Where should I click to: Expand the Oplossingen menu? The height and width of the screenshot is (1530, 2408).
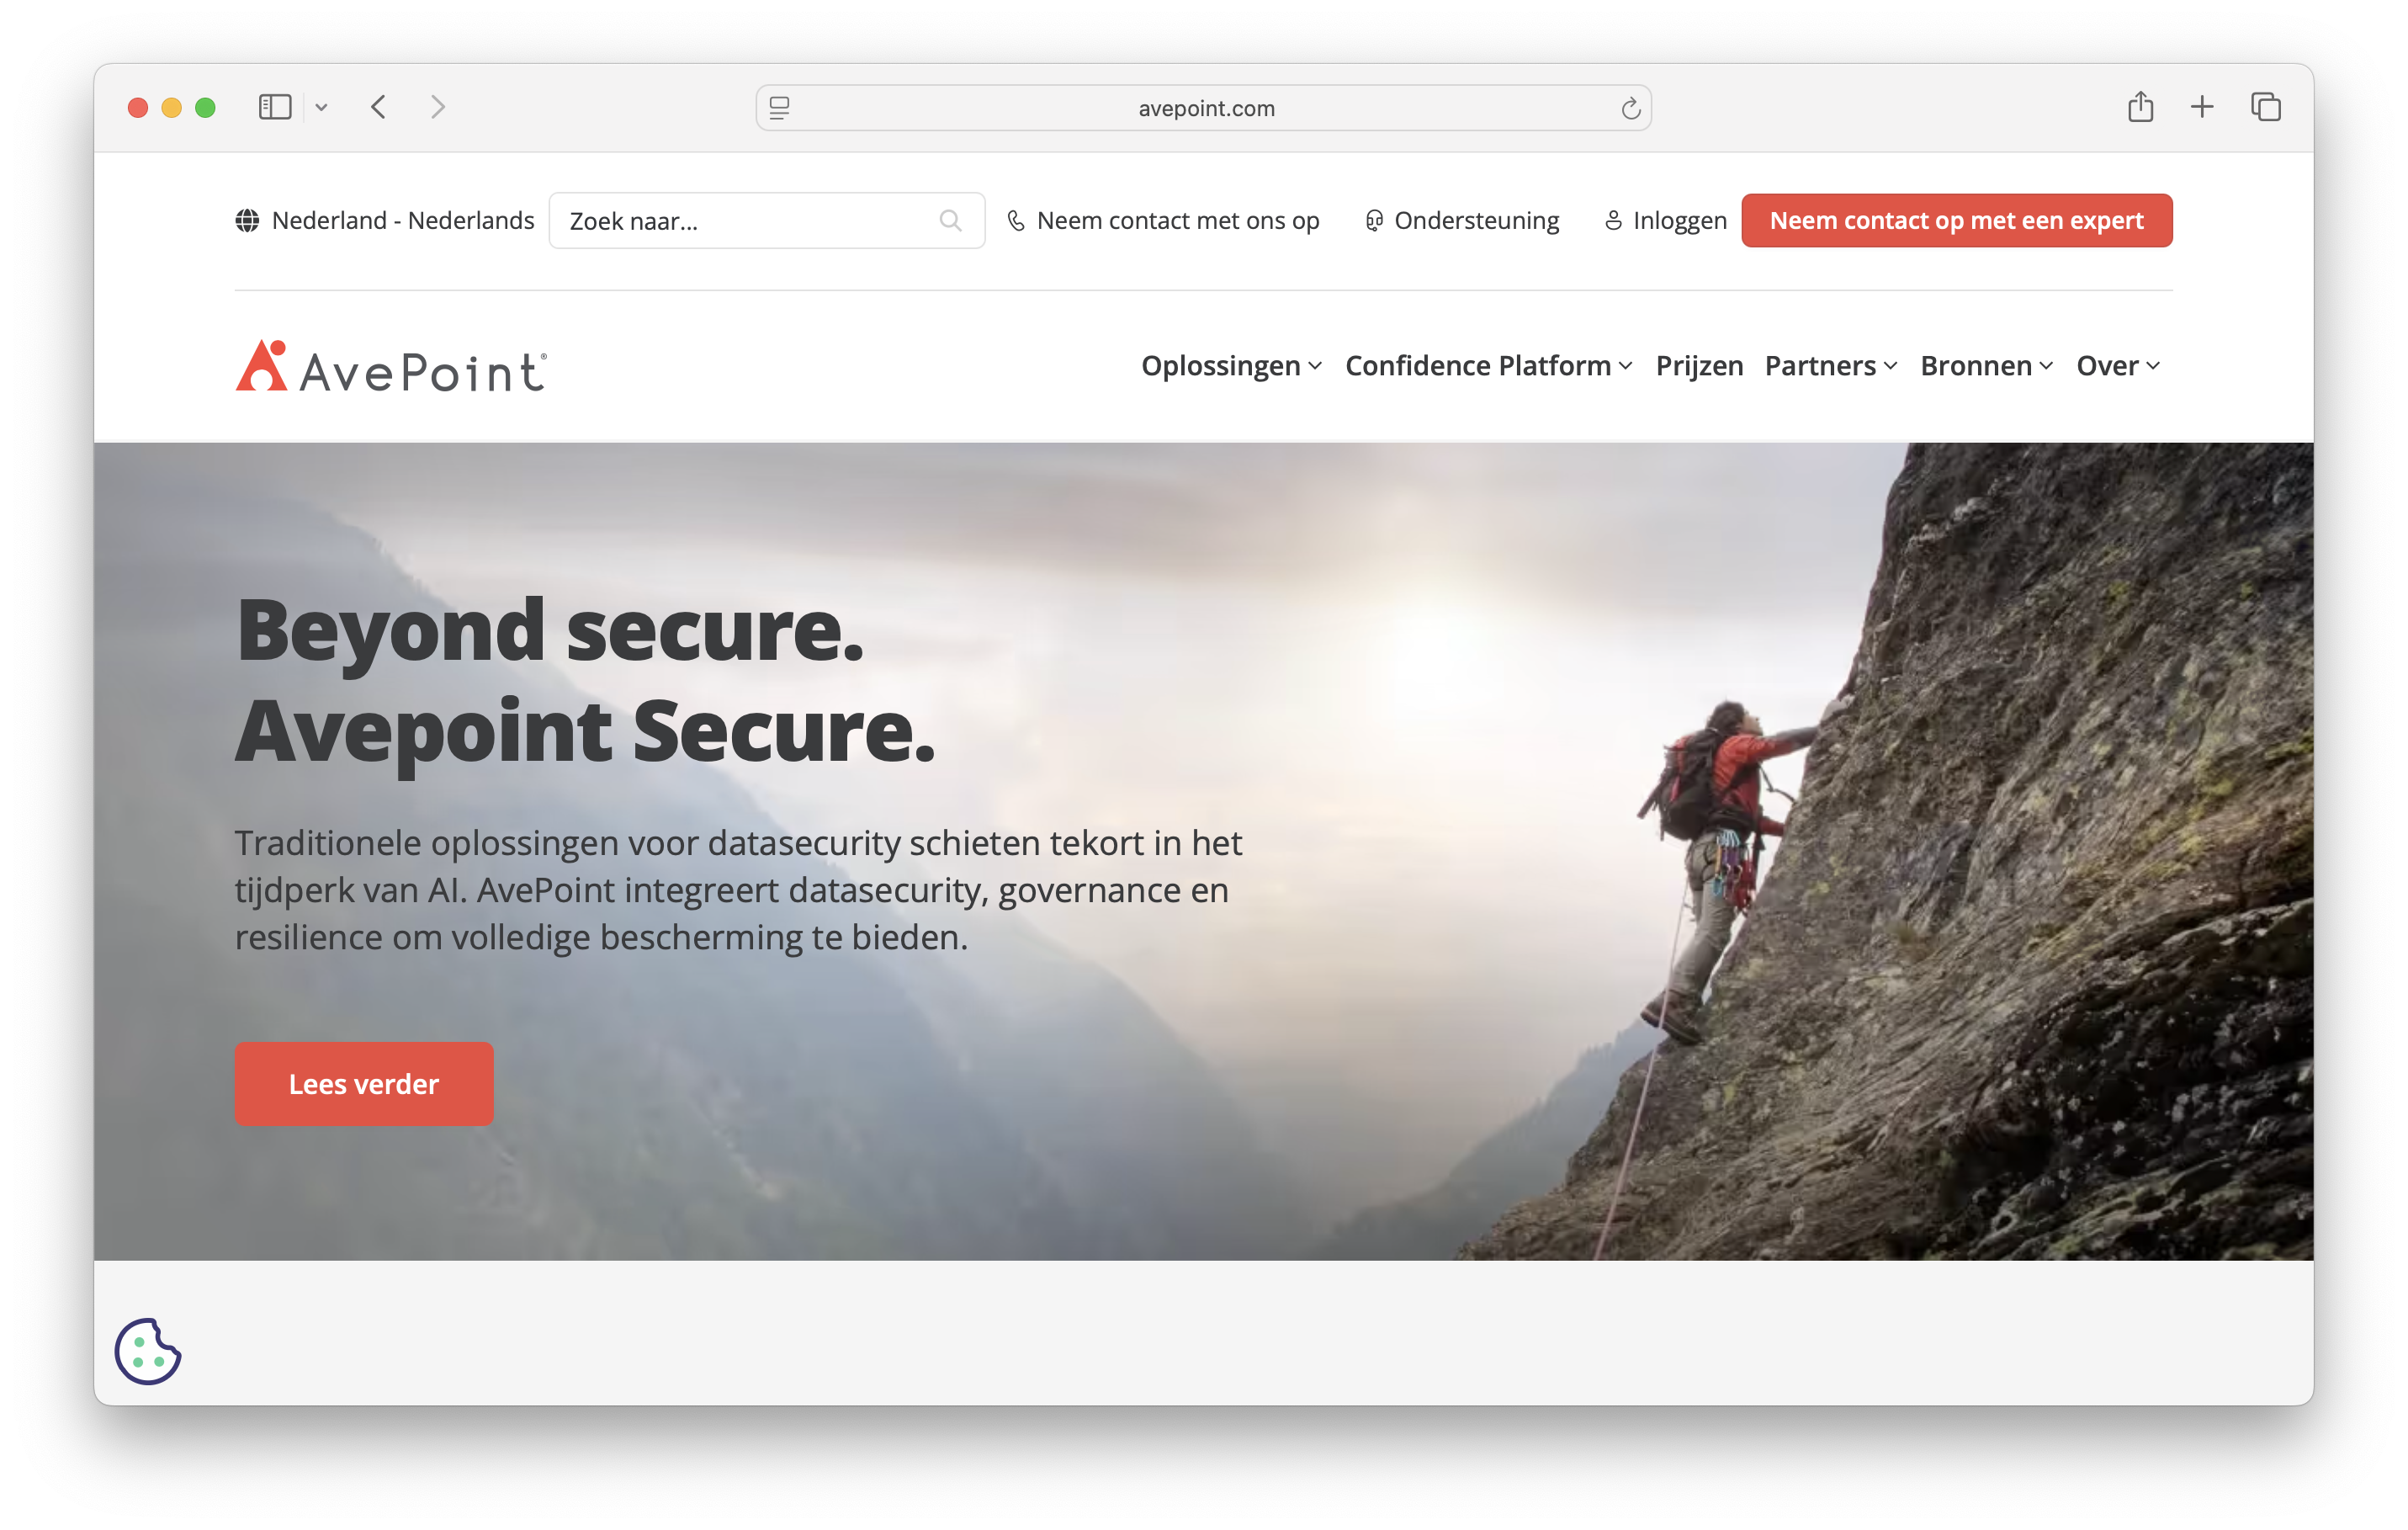click(x=1231, y=366)
